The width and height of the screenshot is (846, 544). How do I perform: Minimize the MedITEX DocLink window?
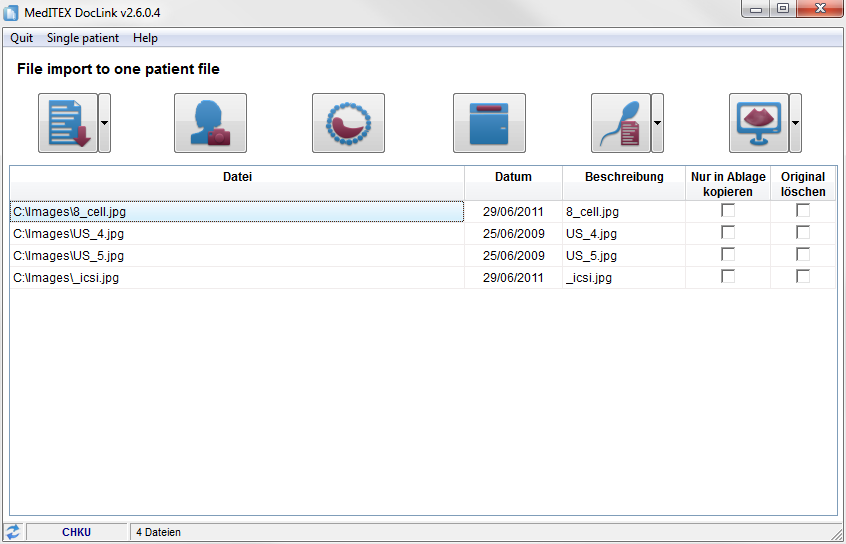click(x=756, y=9)
